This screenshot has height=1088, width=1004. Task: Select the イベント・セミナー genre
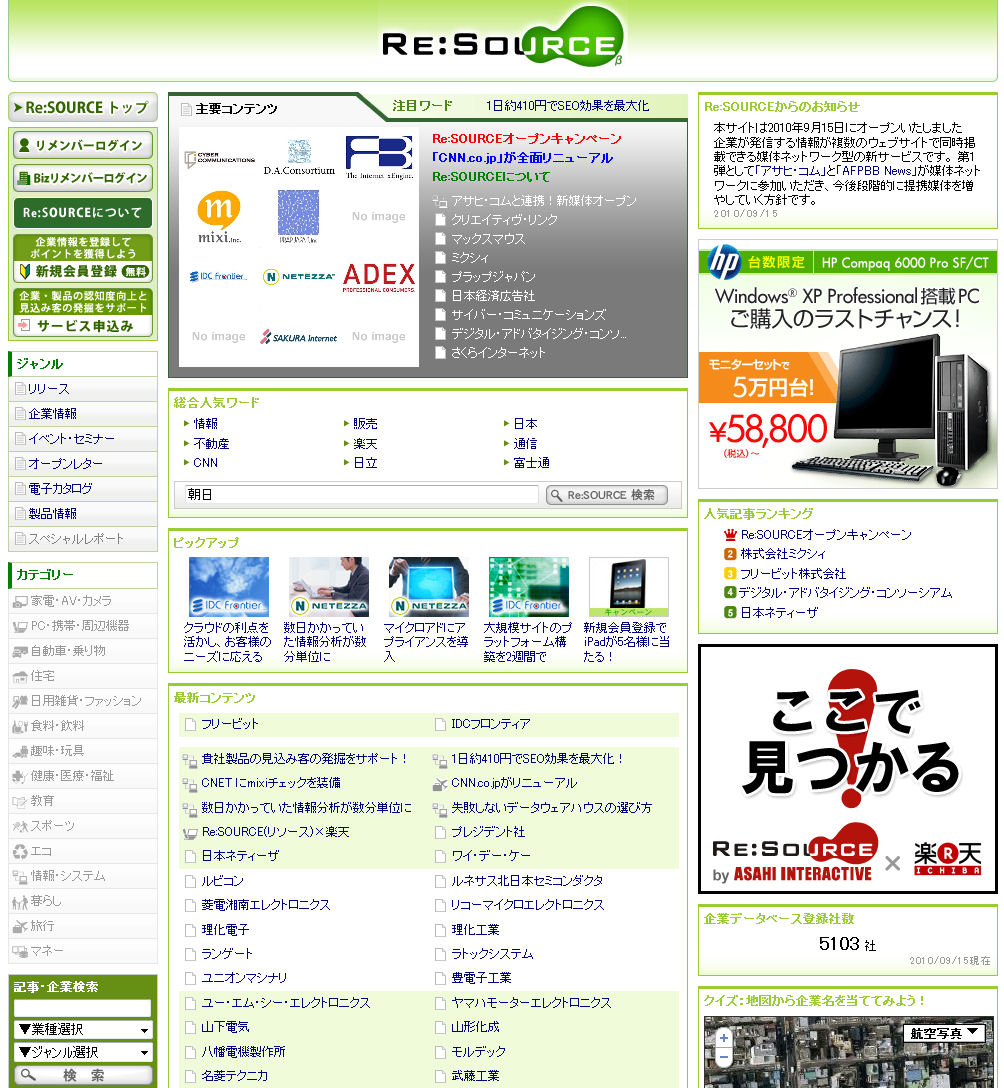pyautogui.click(x=71, y=439)
